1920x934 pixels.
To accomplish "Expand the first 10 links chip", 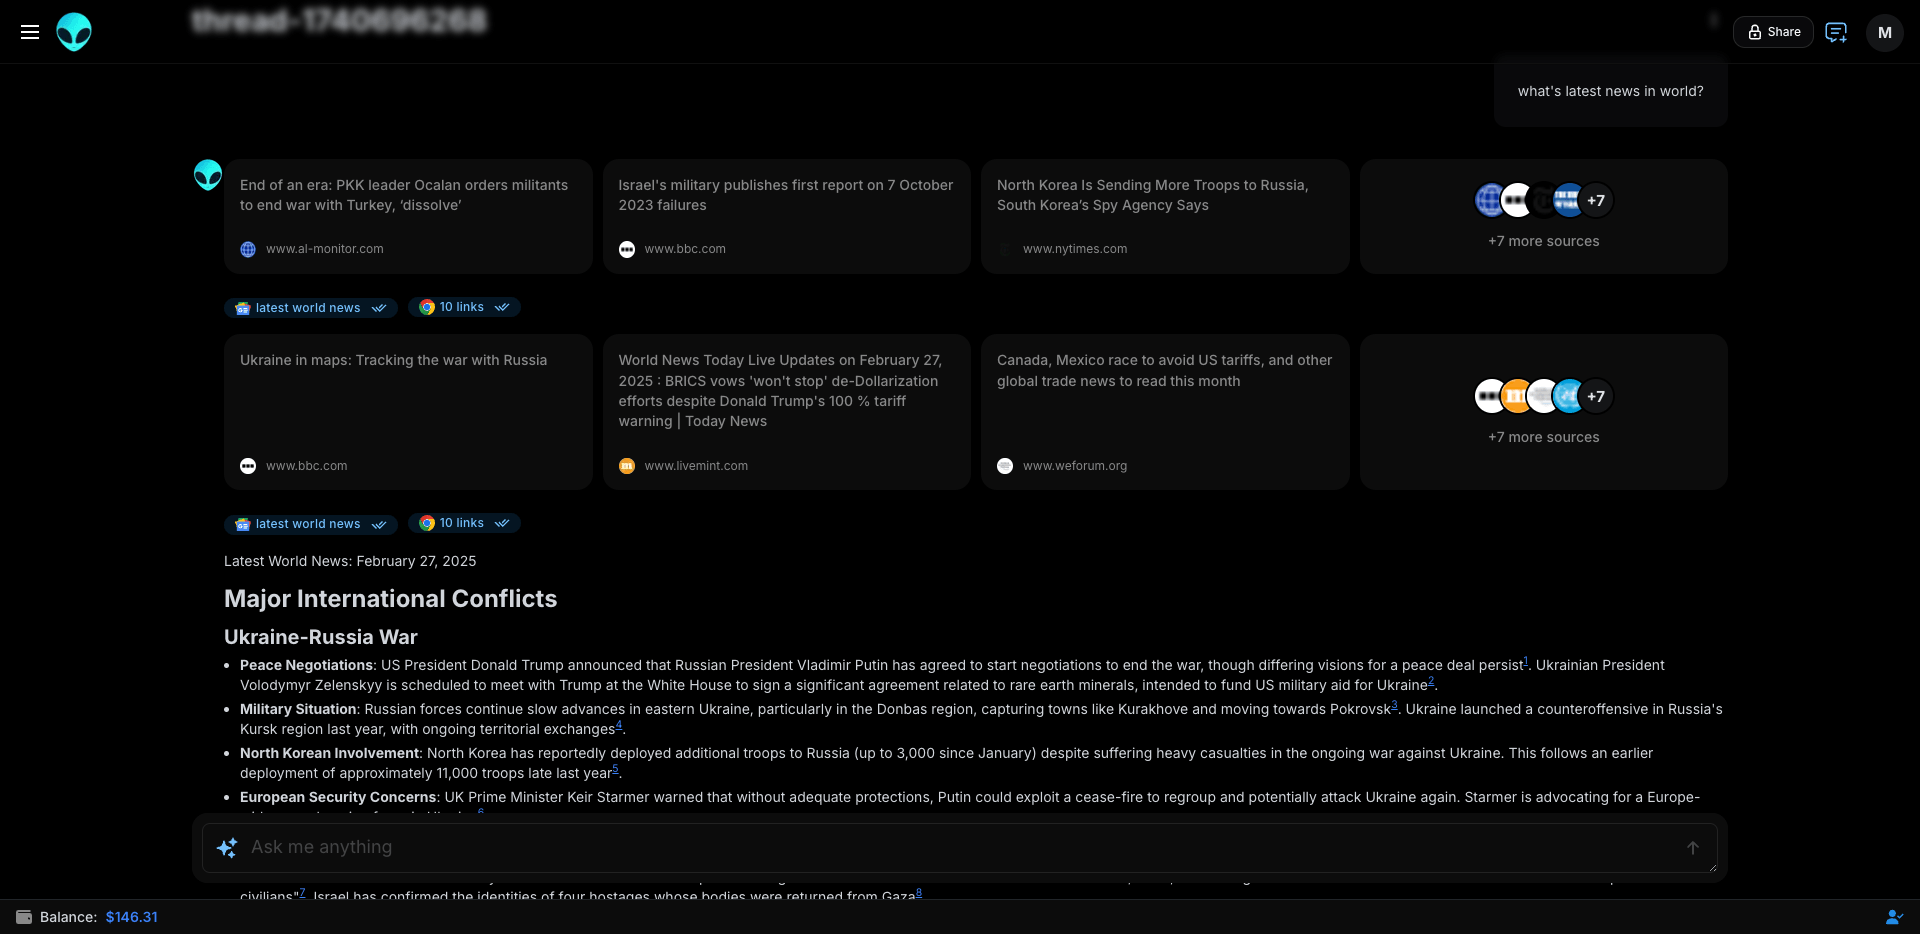I will point(464,307).
